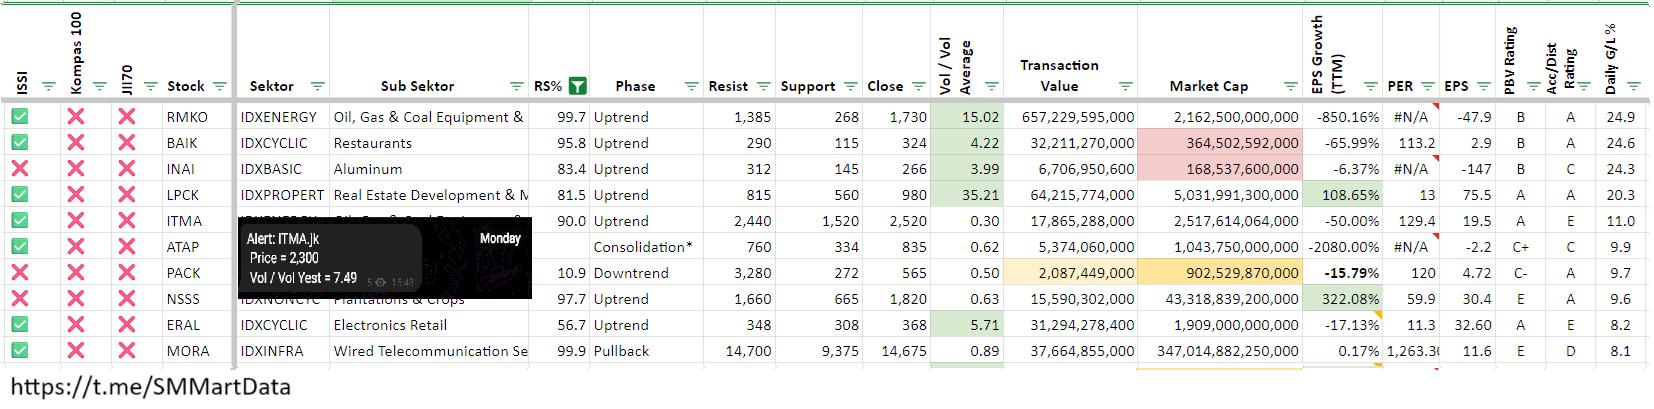Click Kompas 100 red X in RMKO row
This screenshot has height=409, width=1654.
(76, 117)
